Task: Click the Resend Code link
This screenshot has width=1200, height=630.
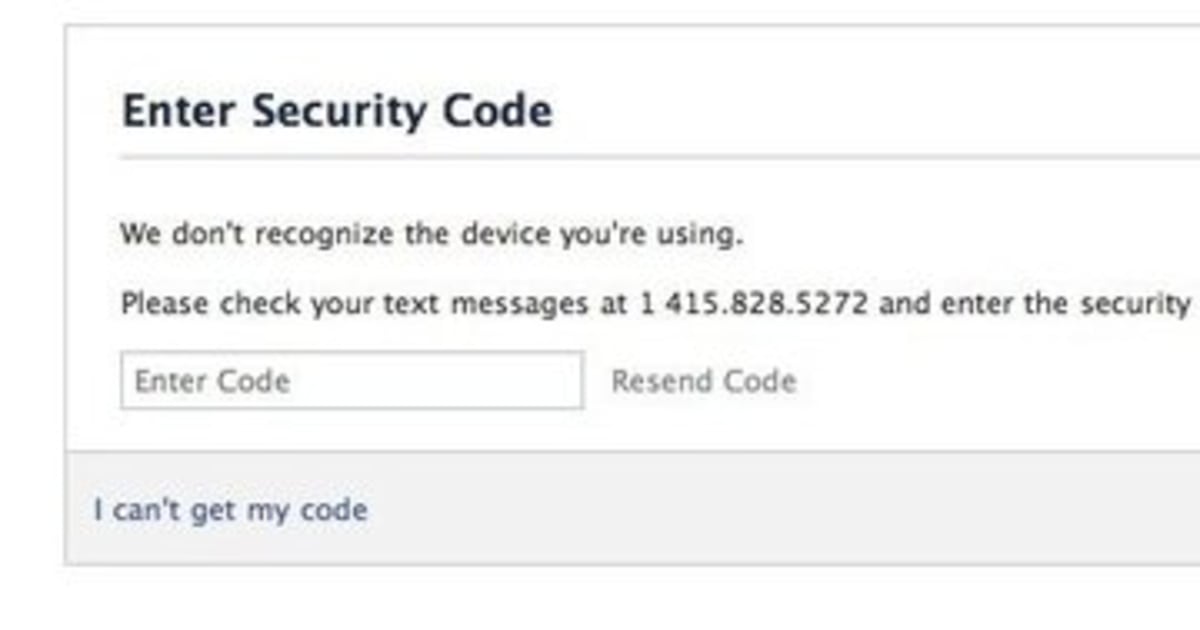Action: point(703,381)
